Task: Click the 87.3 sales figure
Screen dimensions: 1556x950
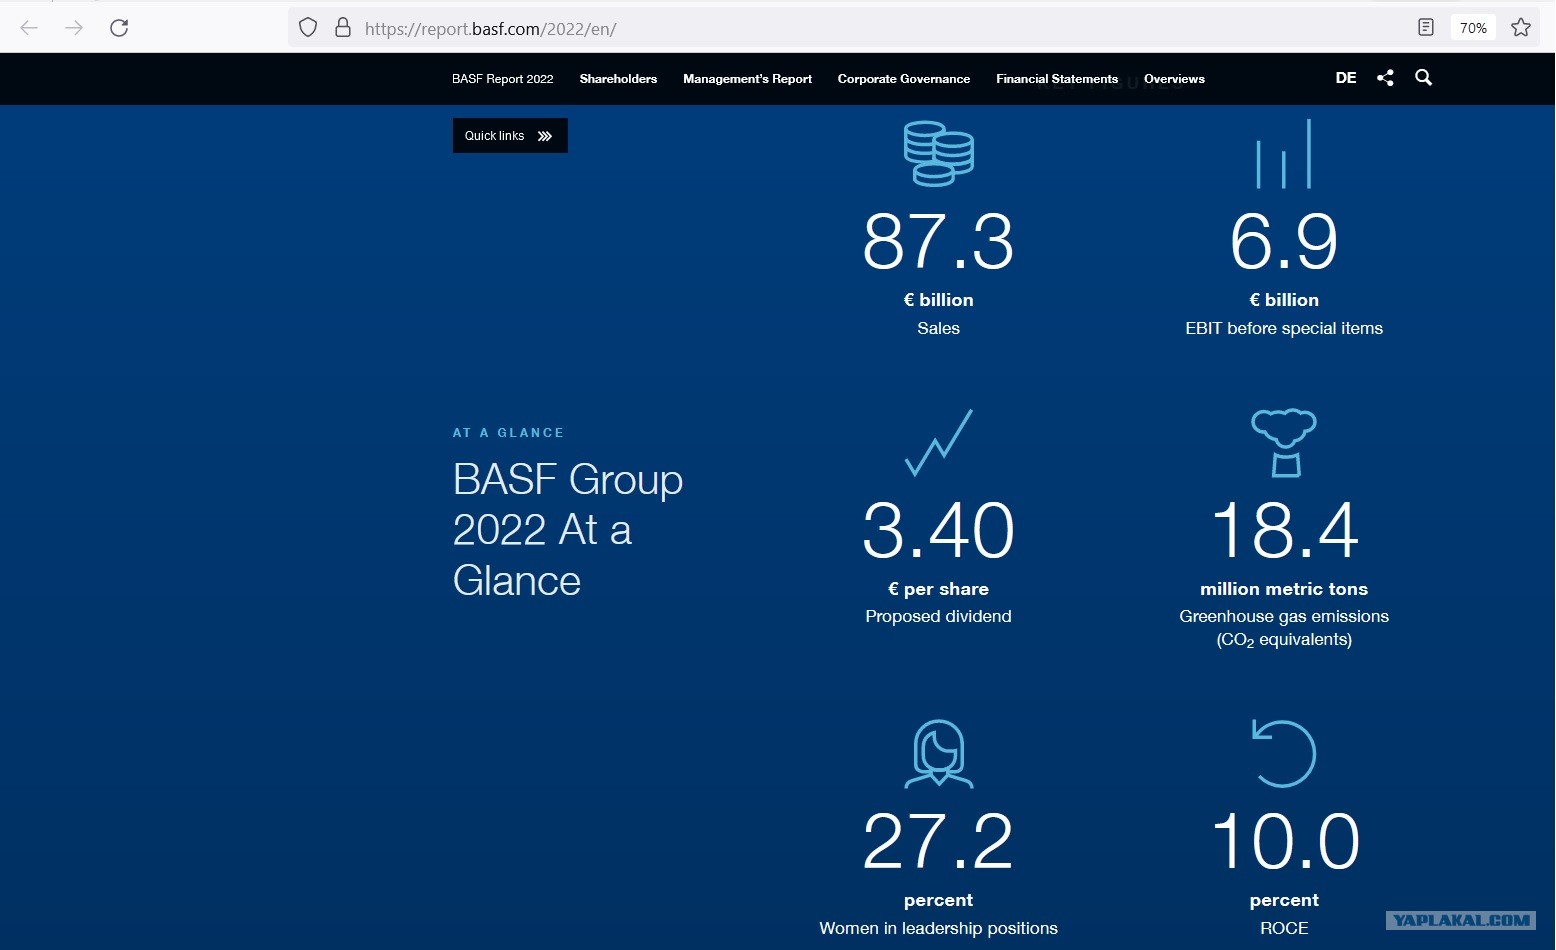Action: point(939,242)
